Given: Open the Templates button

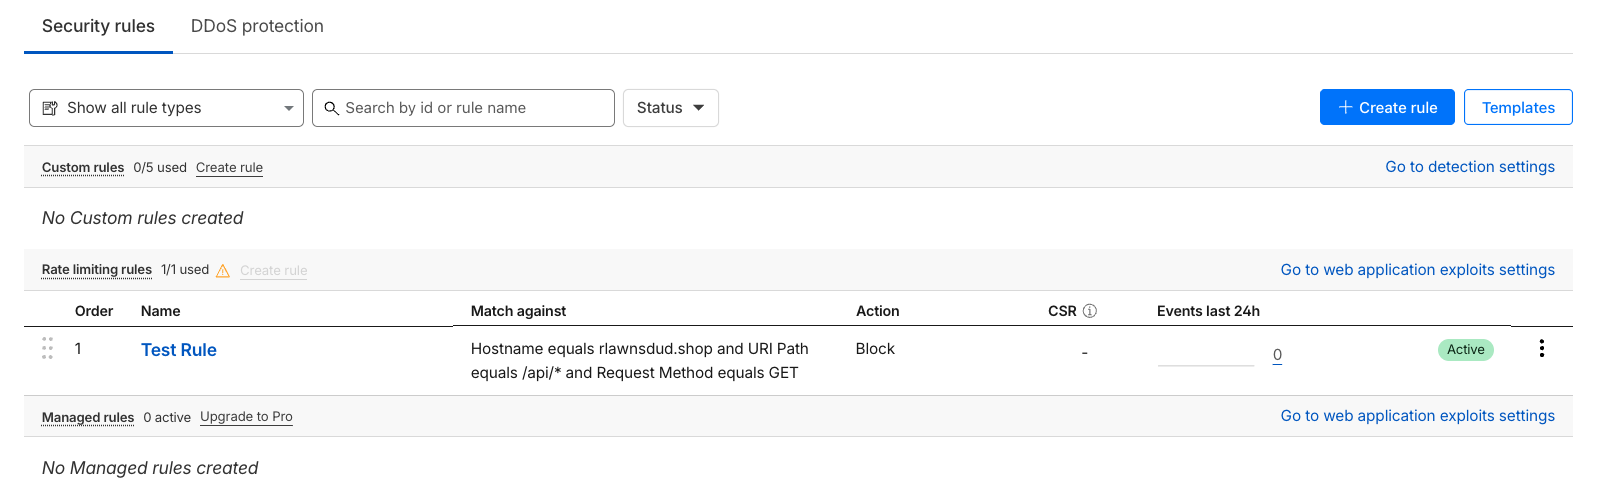Looking at the screenshot, I should pos(1517,108).
